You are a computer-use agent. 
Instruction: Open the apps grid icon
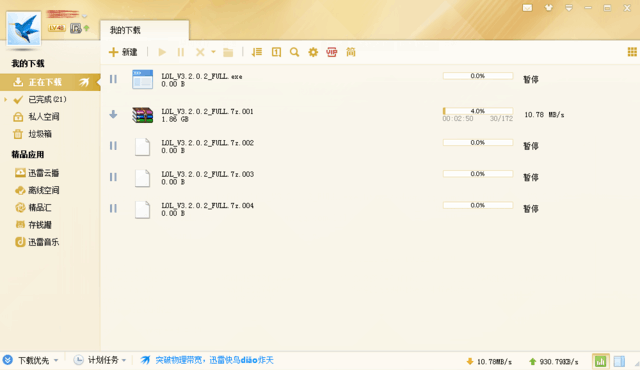tap(632, 52)
